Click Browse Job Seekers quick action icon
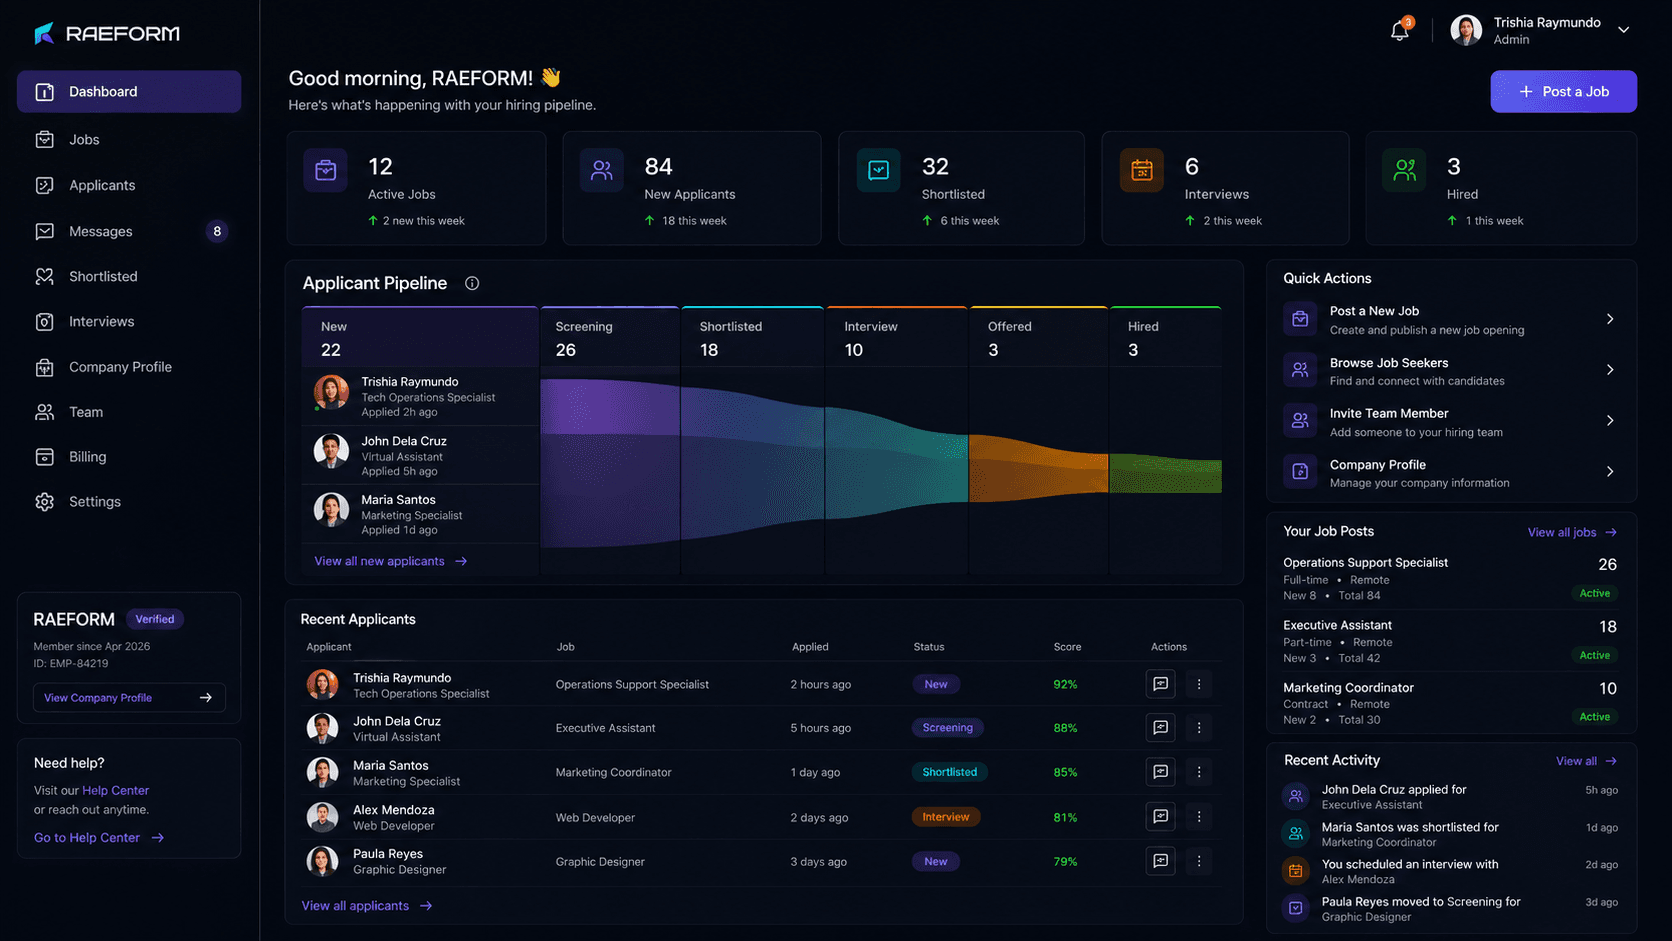This screenshot has height=941, width=1672. pyautogui.click(x=1300, y=370)
